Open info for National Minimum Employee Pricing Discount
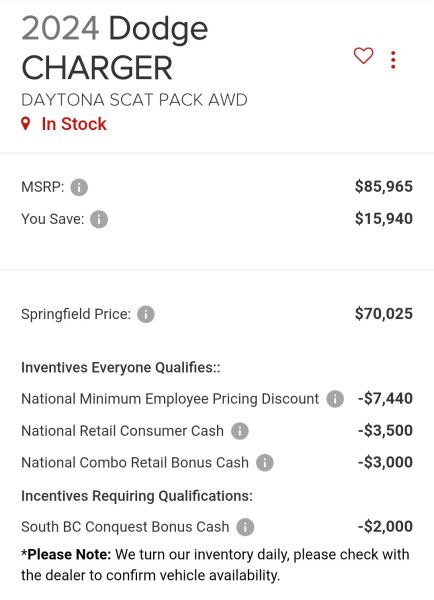This screenshot has height=600, width=434. point(335,399)
